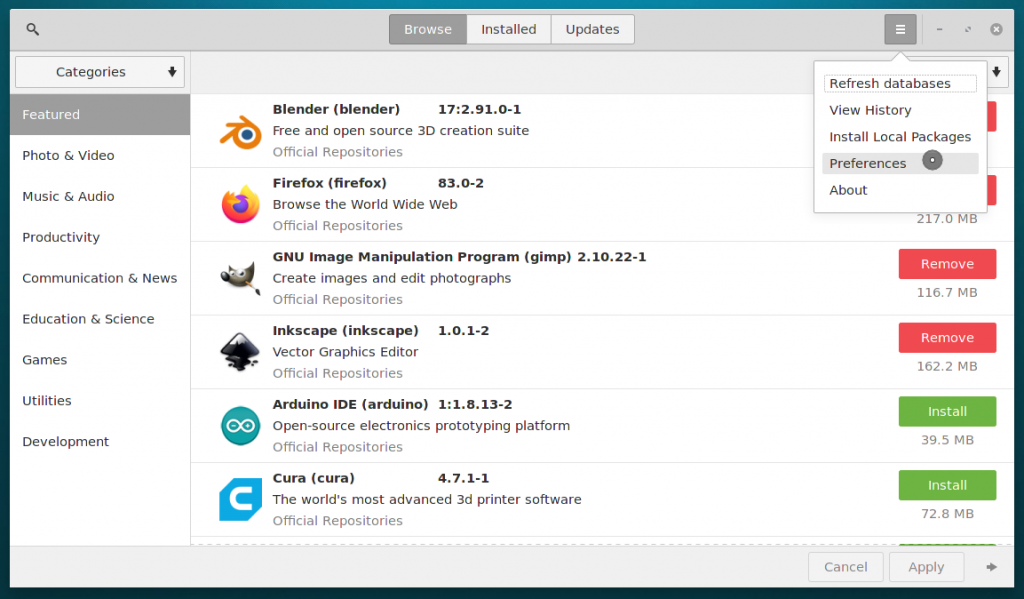Select Install Local Packages option
The height and width of the screenshot is (599, 1024).
(900, 137)
